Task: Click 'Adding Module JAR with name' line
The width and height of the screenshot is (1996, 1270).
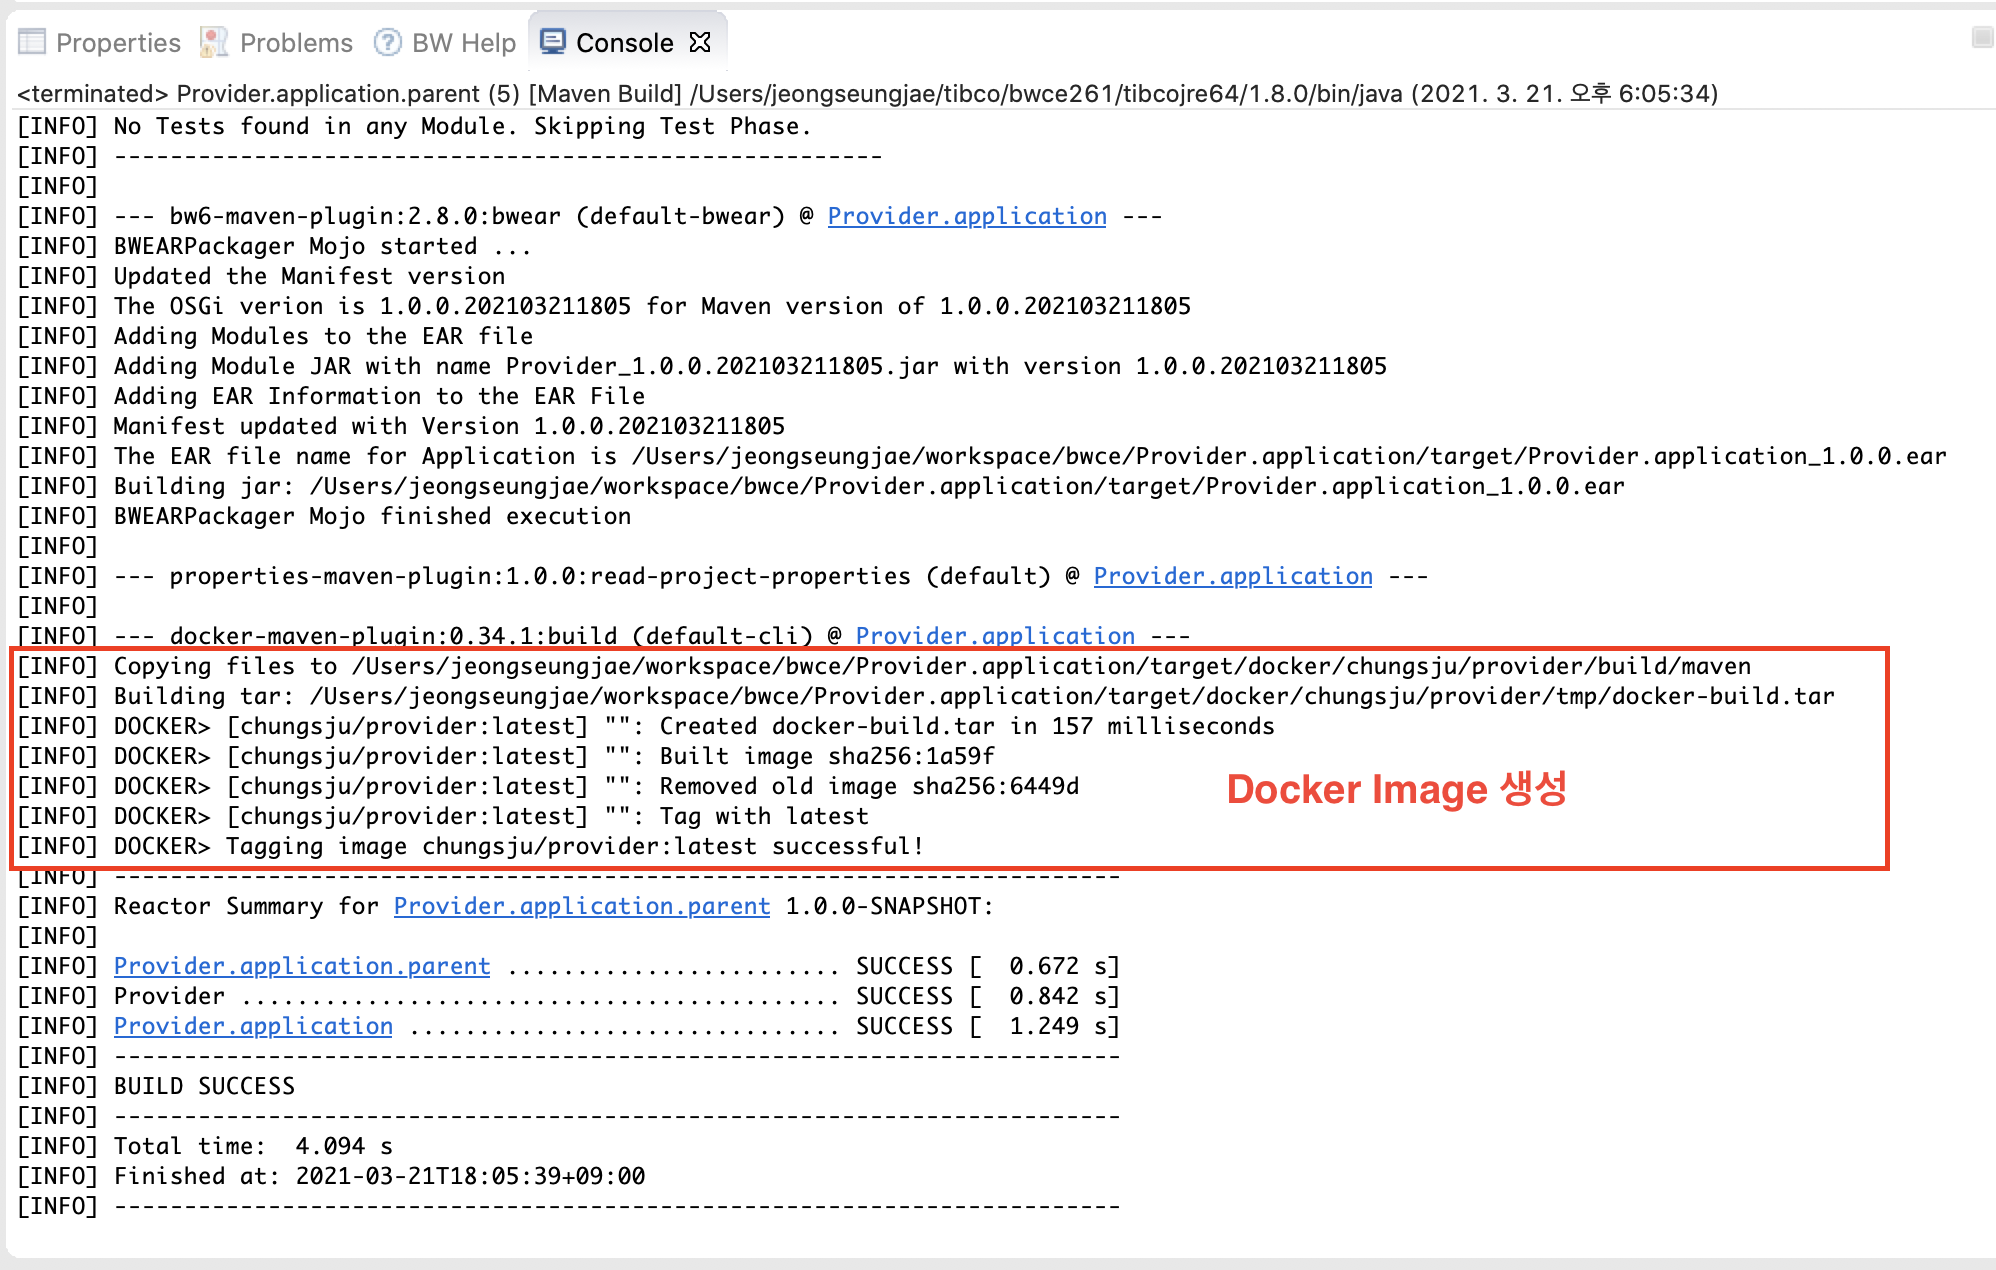Action: (702, 366)
